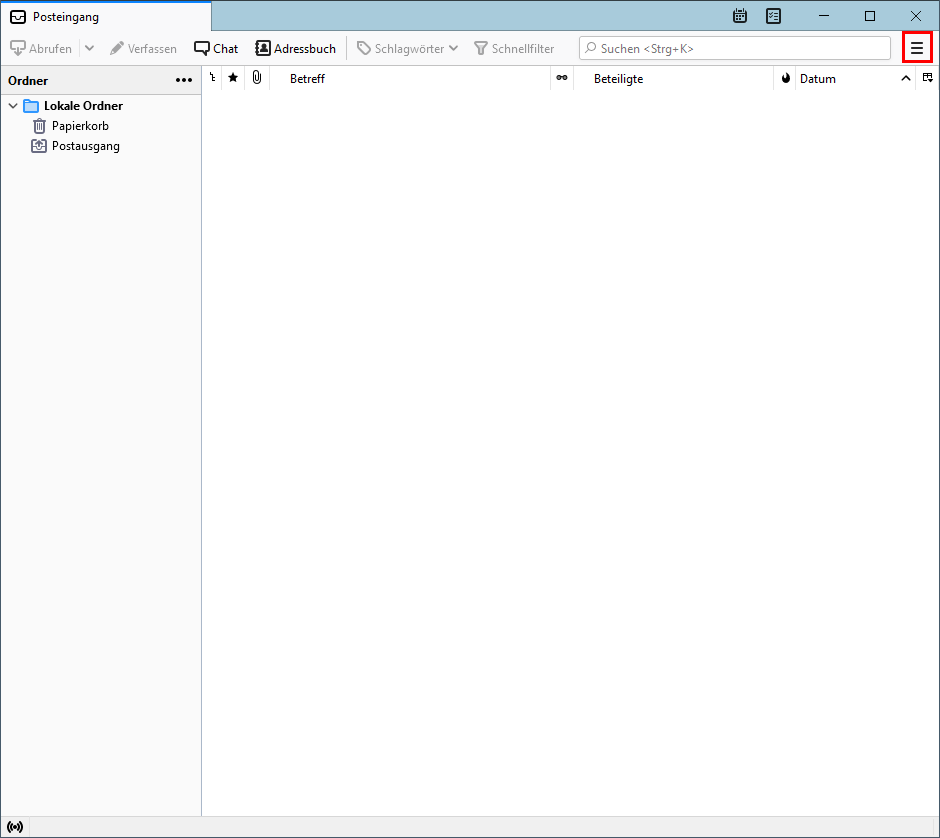Click the junk flame column header
The image size is (940, 838).
click(x=785, y=78)
